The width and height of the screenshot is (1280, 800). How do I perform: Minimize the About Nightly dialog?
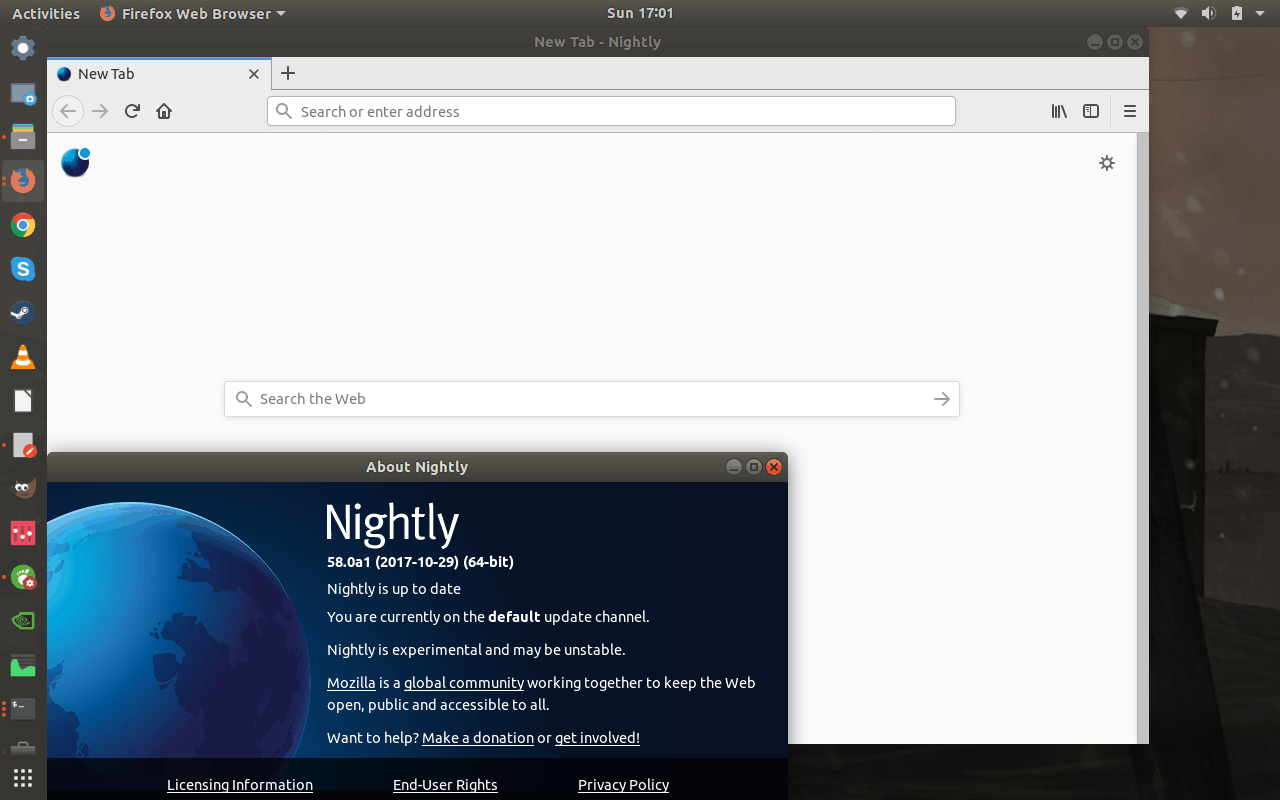[734, 467]
